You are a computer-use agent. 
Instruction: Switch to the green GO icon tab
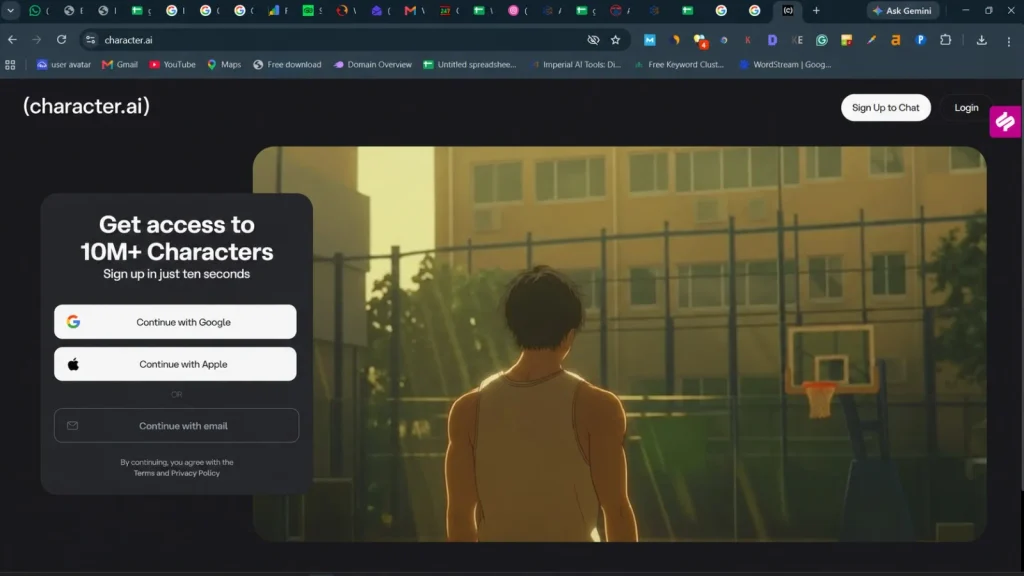pyautogui.click(x=308, y=10)
